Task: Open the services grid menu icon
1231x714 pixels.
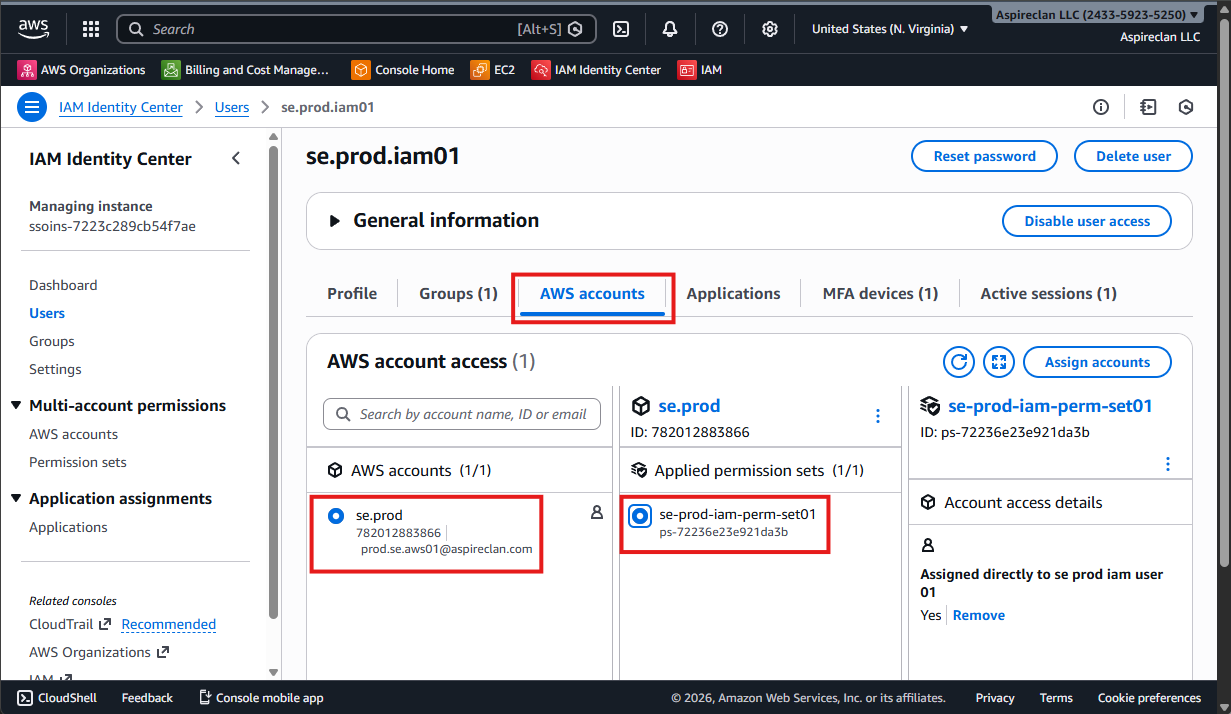Action: click(x=91, y=29)
